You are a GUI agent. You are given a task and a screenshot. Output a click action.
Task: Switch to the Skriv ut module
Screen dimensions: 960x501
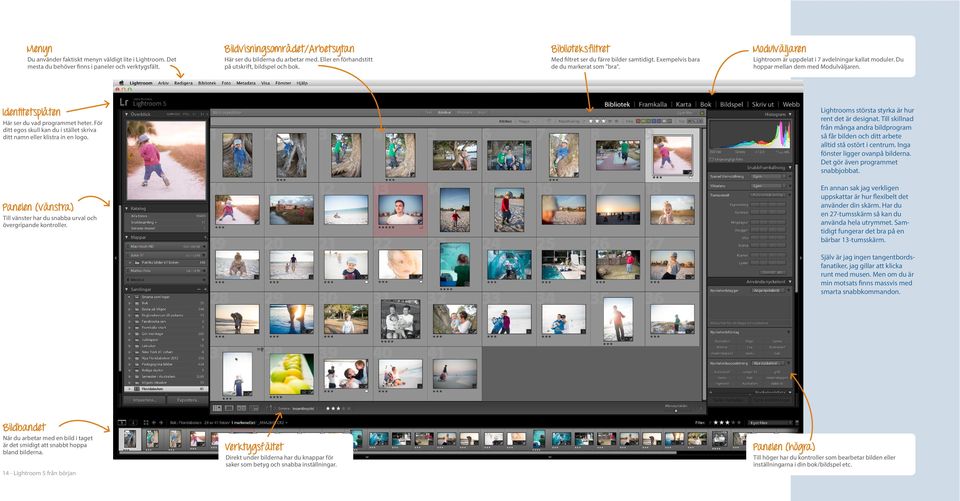pyautogui.click(x=762, y=104)
